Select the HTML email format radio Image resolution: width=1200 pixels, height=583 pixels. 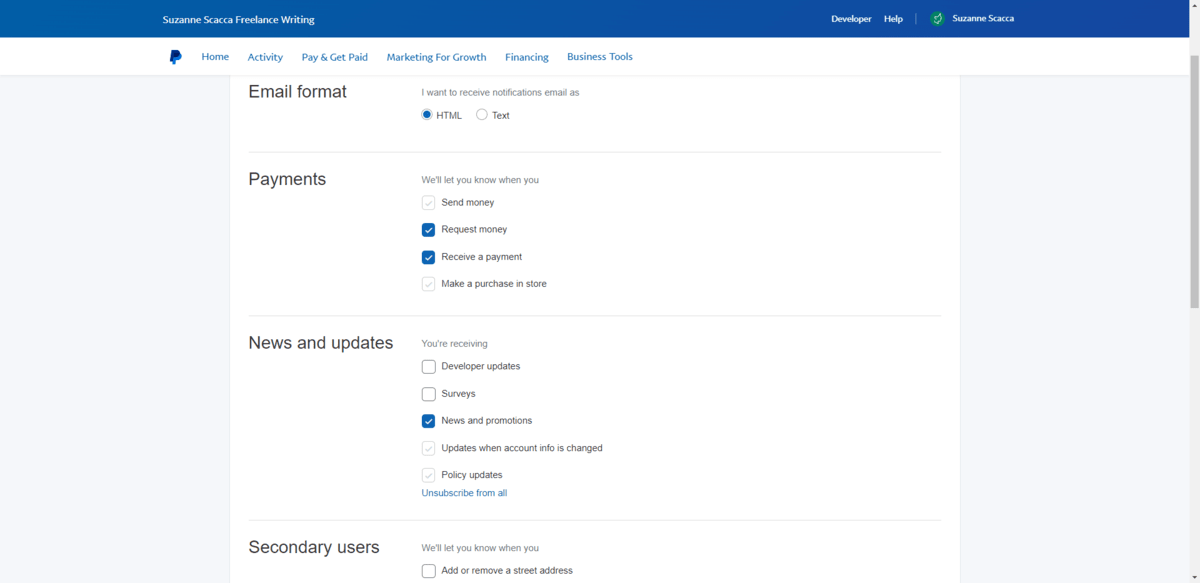coord(427,115)
